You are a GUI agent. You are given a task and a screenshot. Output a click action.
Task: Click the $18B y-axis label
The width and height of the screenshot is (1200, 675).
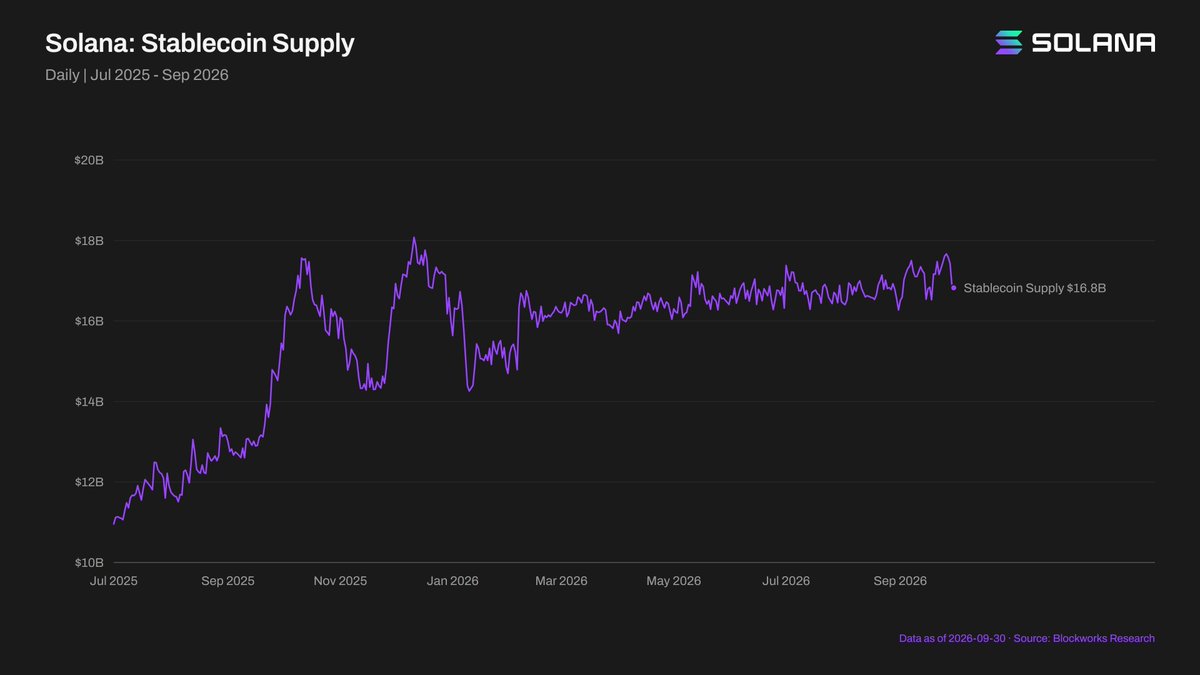tap(89, 241)
